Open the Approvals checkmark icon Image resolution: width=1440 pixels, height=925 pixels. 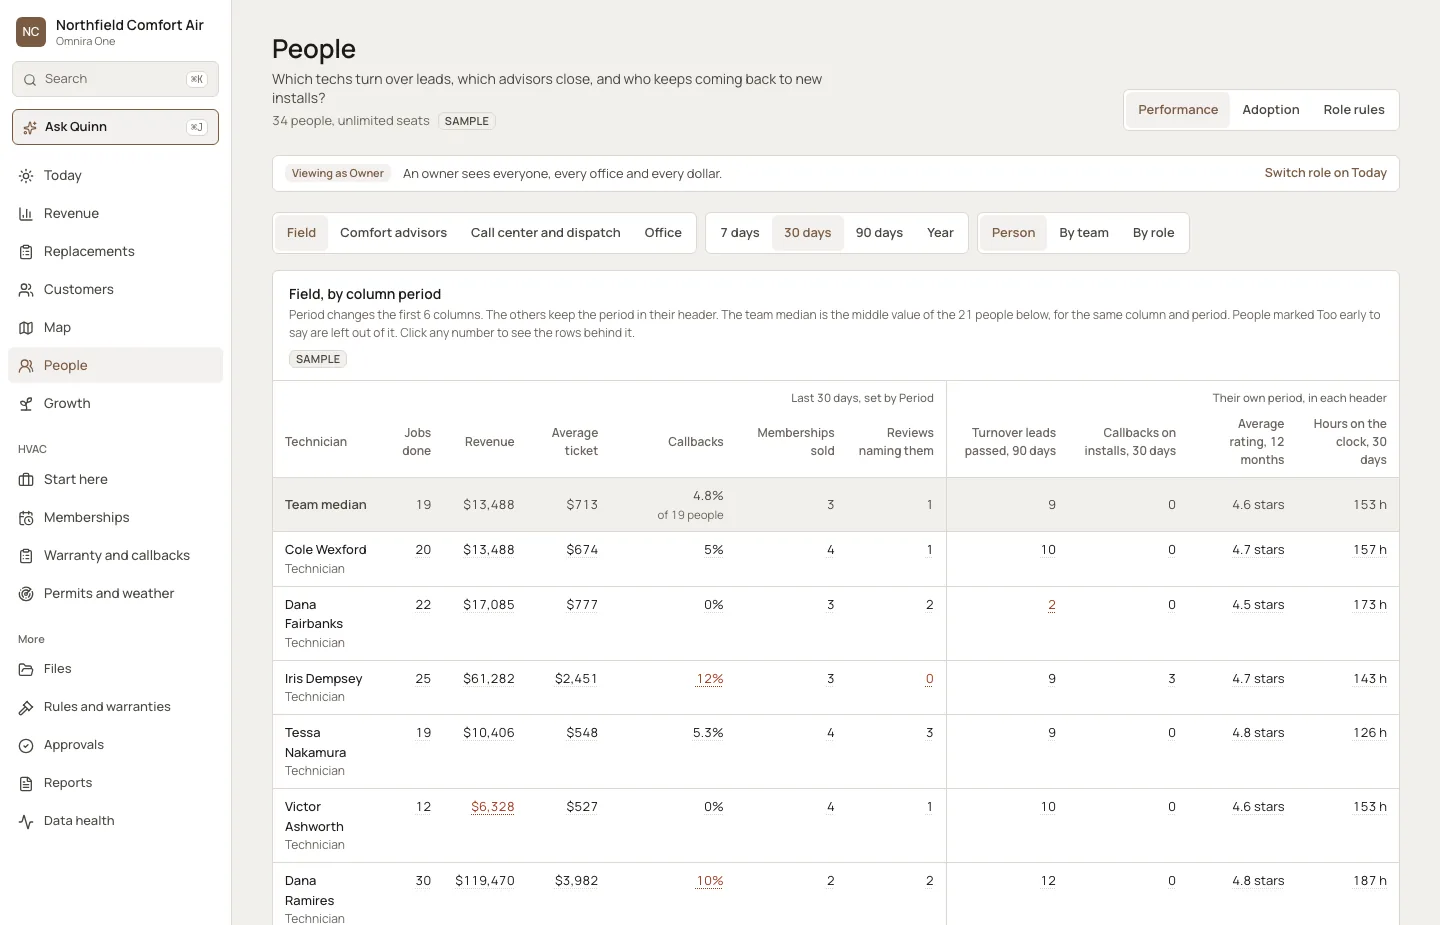(26, 745)
